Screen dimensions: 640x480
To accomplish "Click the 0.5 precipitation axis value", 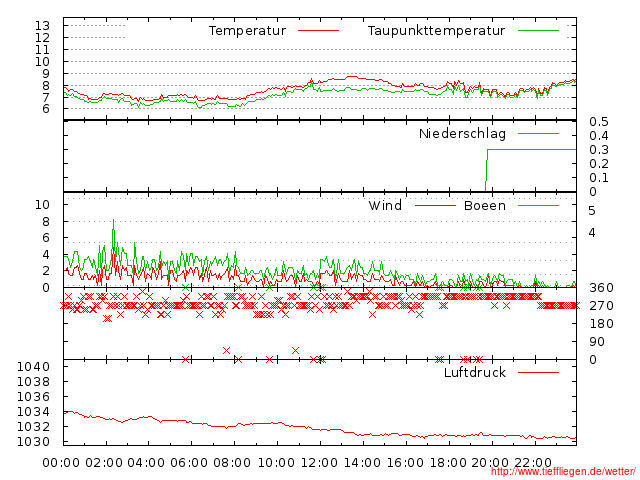I will click(599, 122).
